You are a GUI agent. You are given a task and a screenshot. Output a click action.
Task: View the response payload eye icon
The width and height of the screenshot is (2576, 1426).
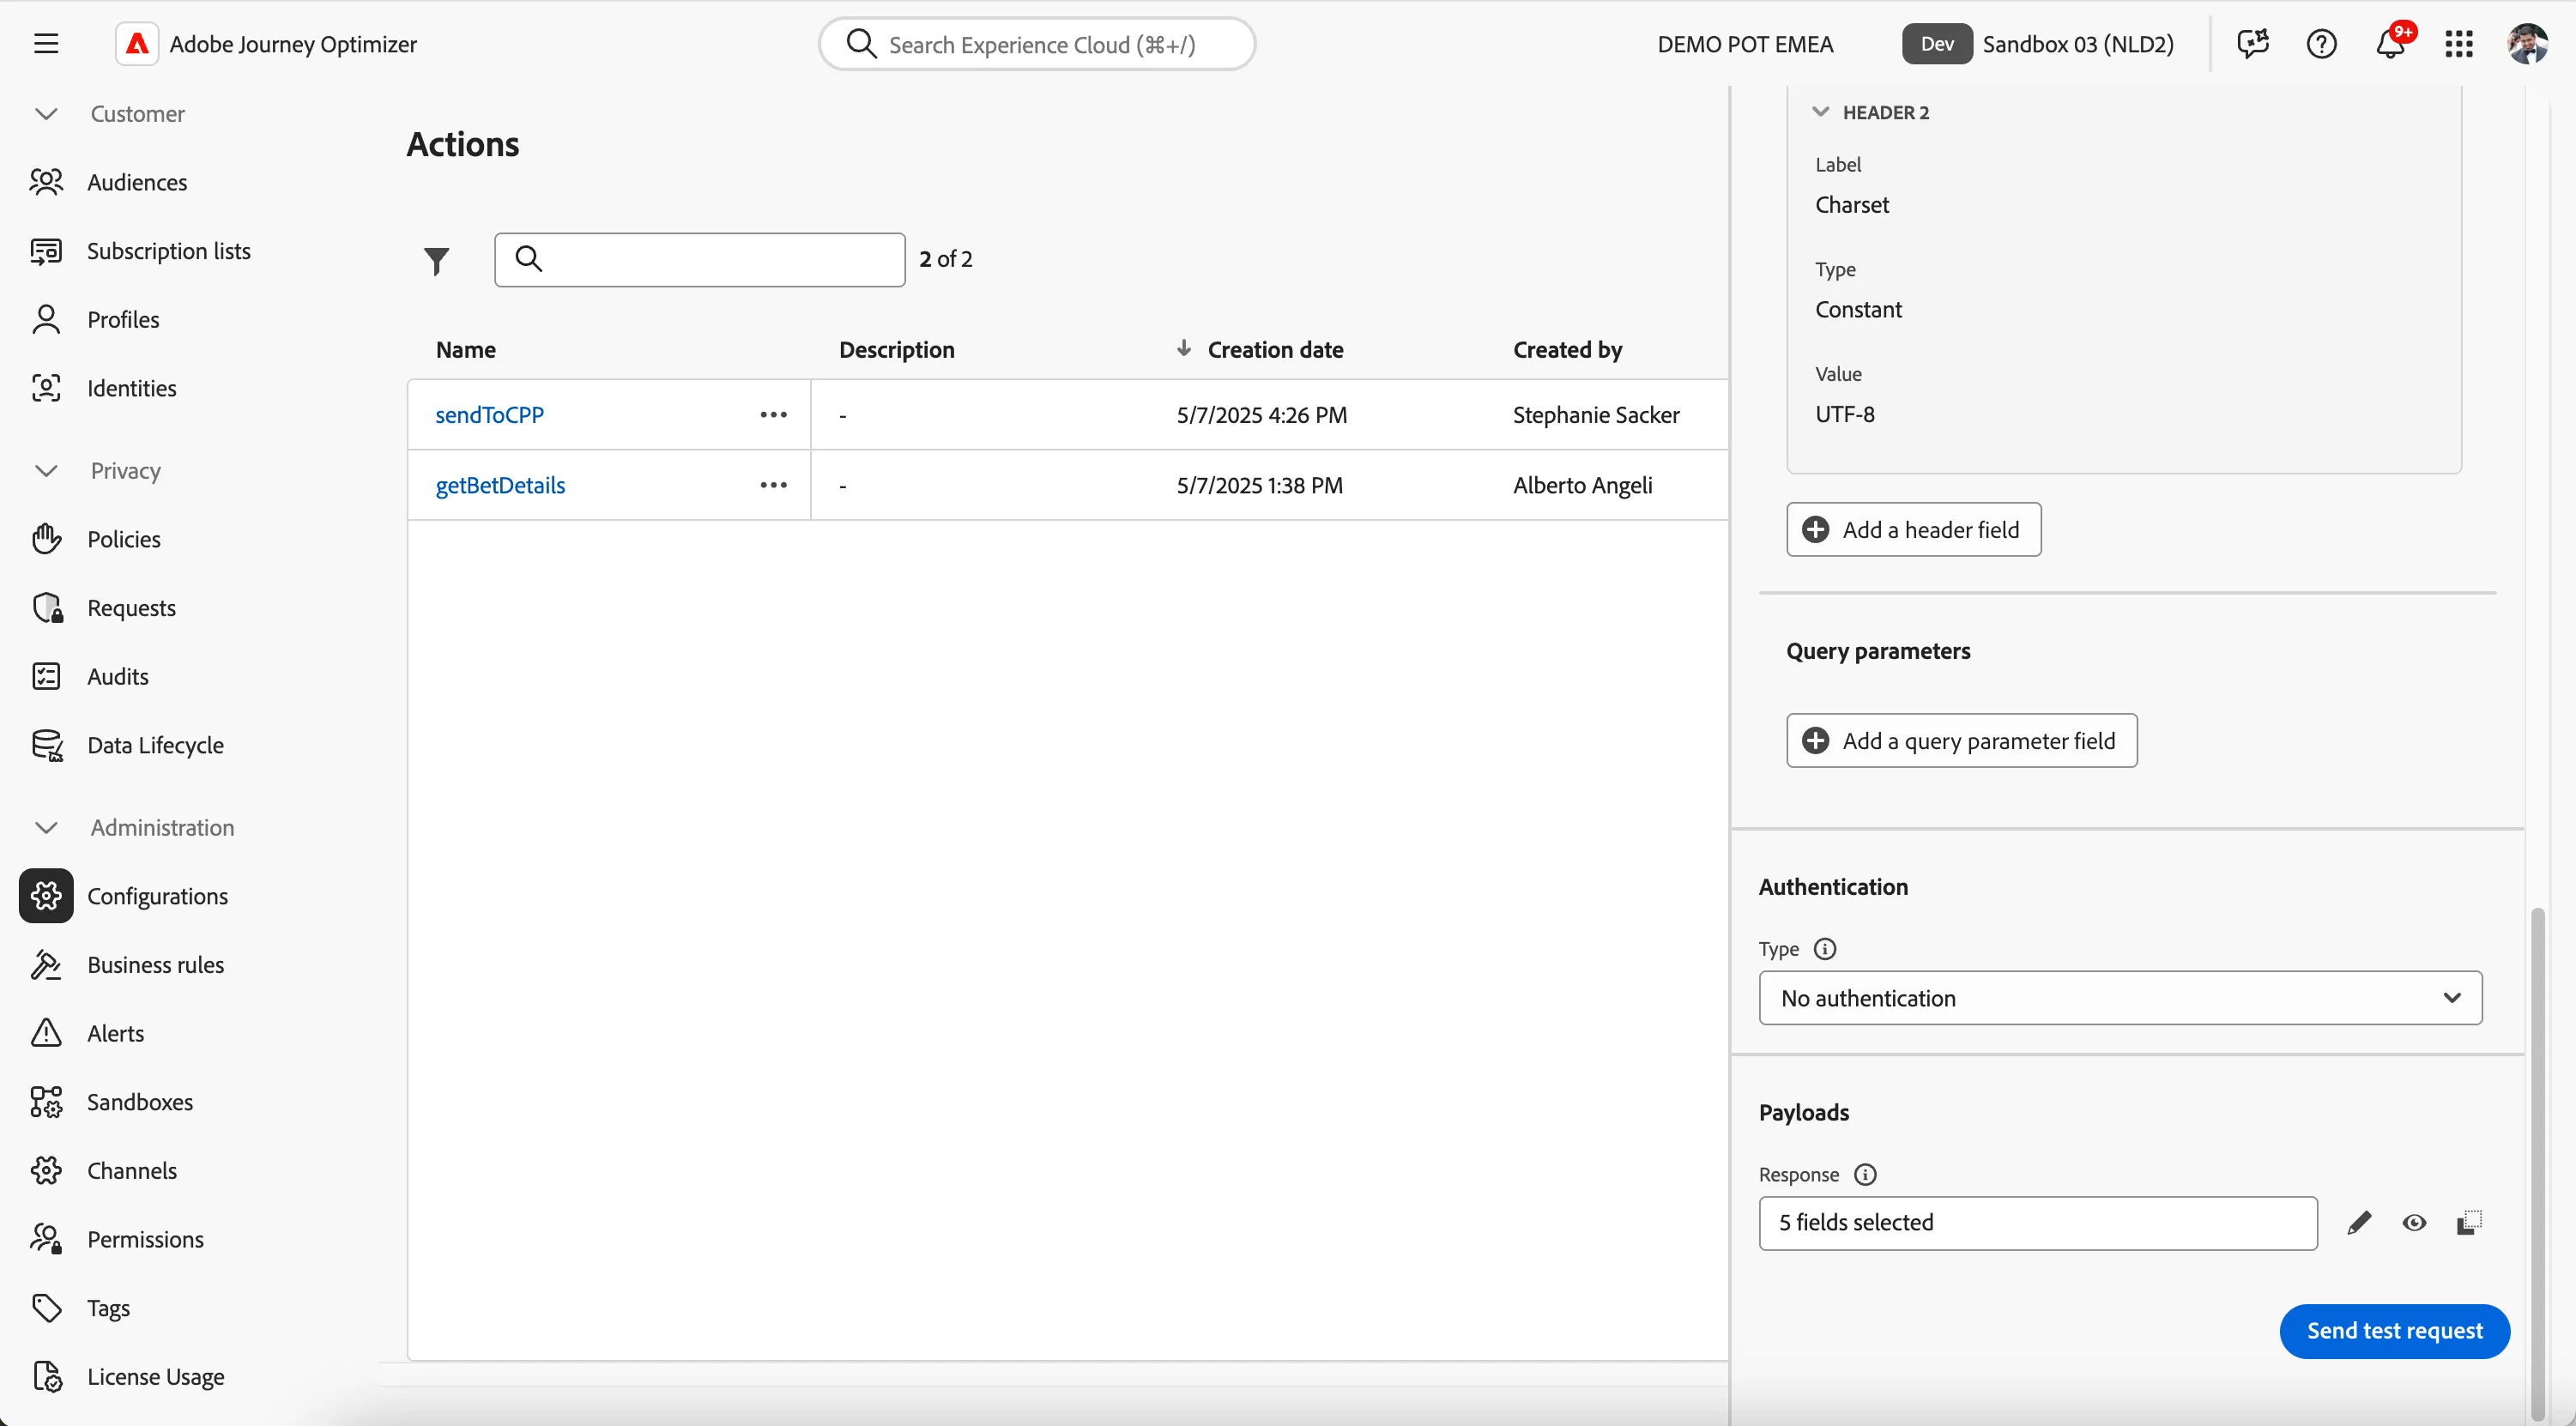pyautogui.click(x=2414, y=1222)
